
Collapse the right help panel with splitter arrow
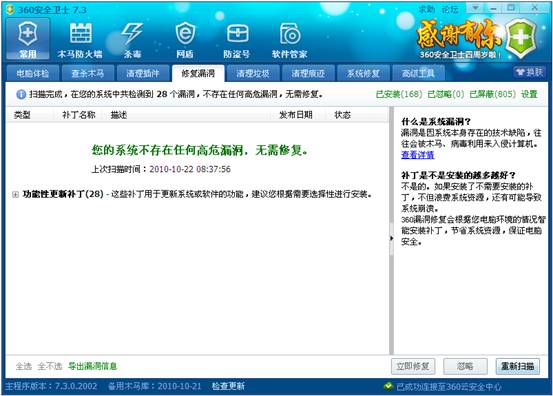point(391,238)
